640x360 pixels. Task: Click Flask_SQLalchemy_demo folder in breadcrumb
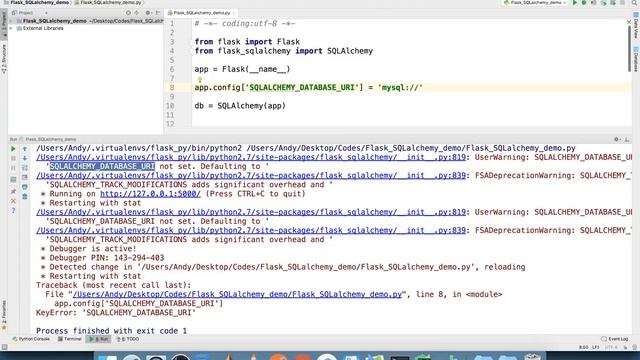point(36,2)
